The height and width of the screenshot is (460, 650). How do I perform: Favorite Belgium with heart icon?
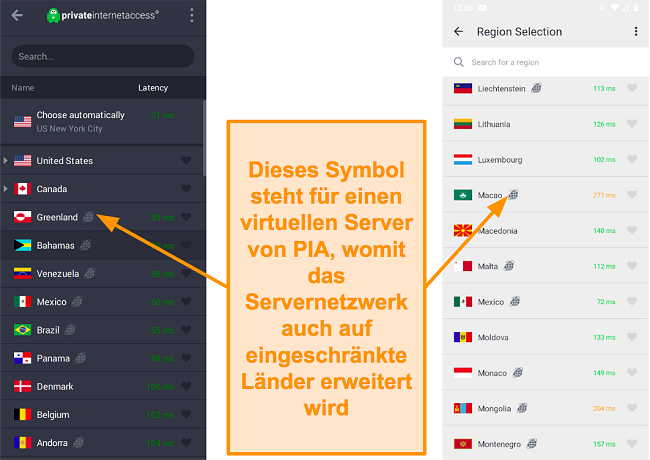pos(187,414)
